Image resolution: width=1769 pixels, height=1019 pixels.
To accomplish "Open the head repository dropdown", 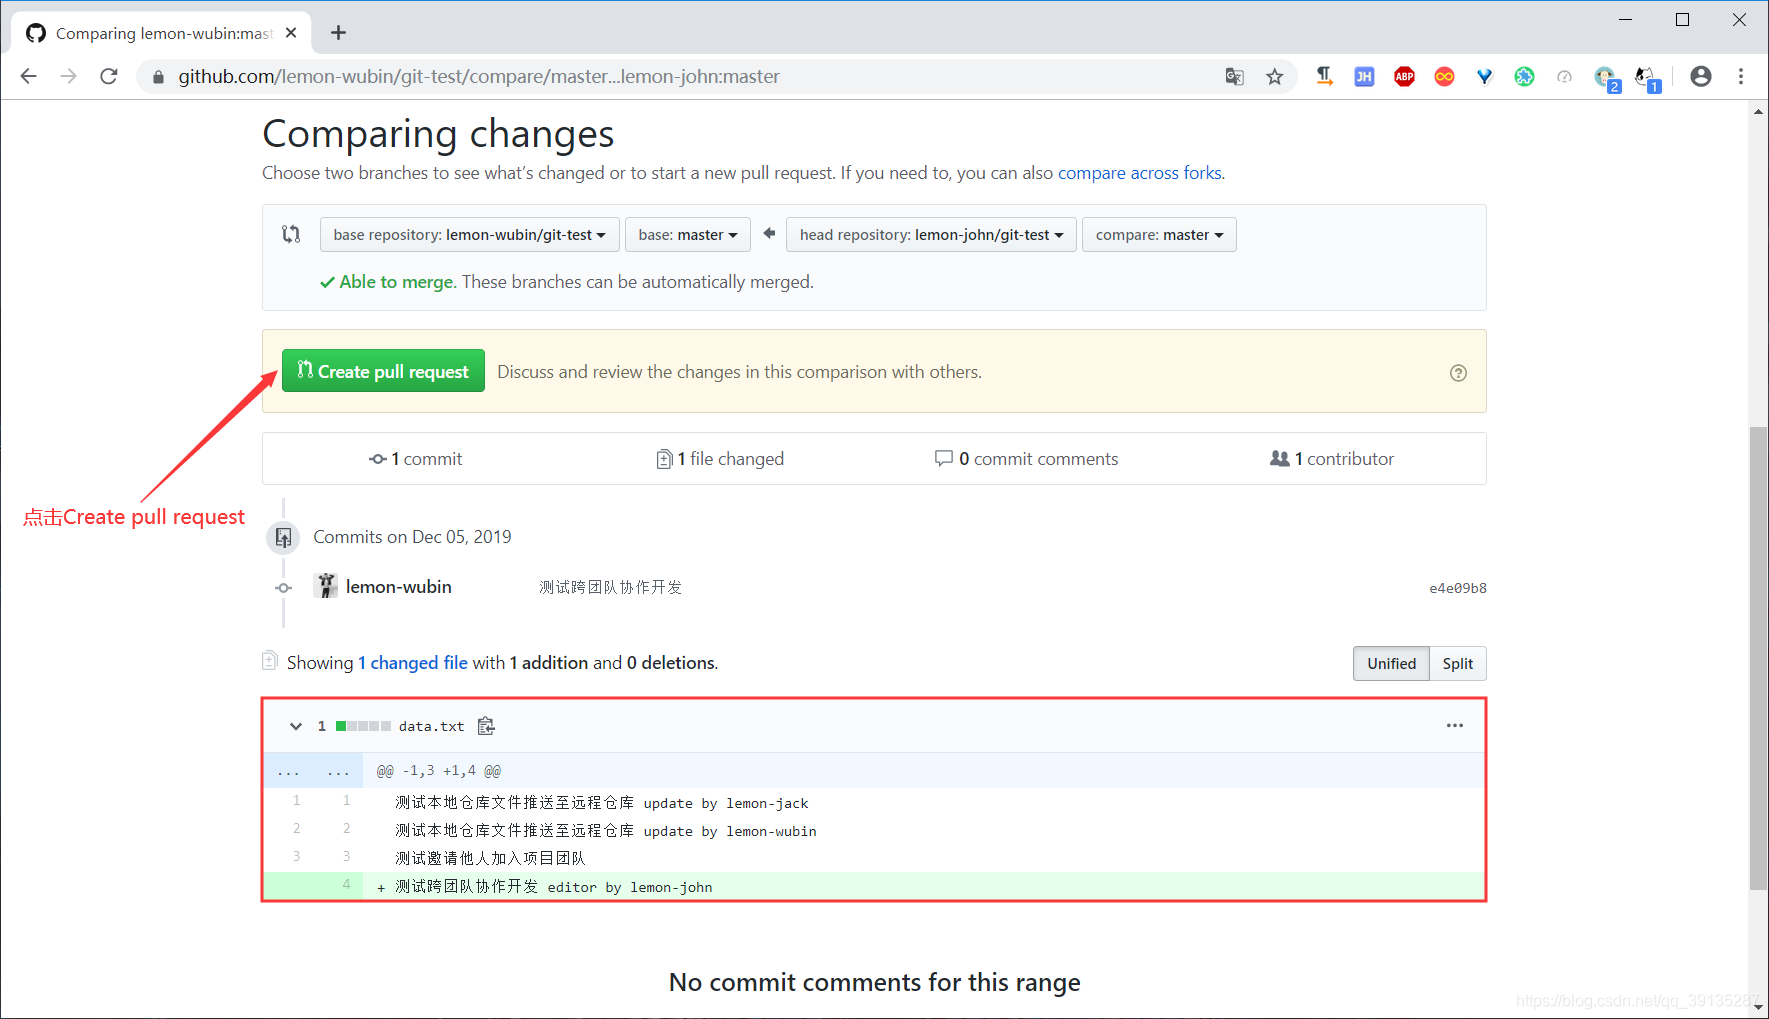I will click(931, 235).
